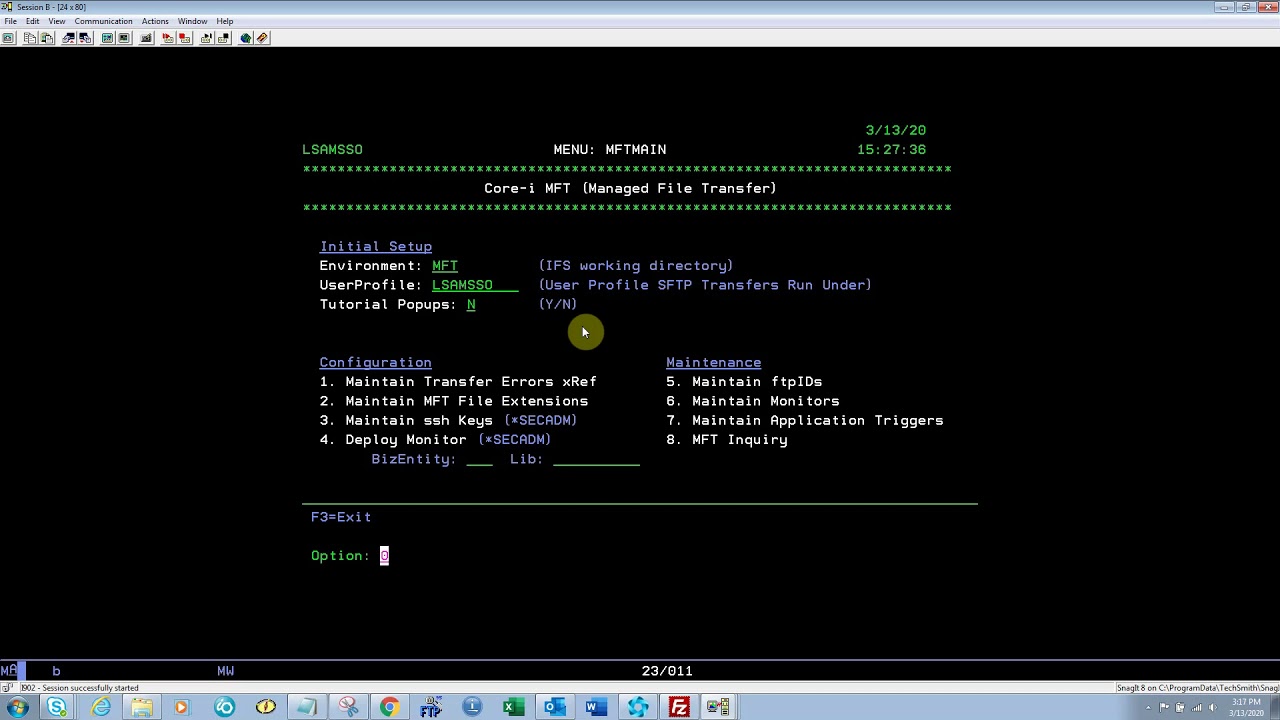
Task: Select option 7 Maintain Application Triggers
Action: tap(805, 420)
